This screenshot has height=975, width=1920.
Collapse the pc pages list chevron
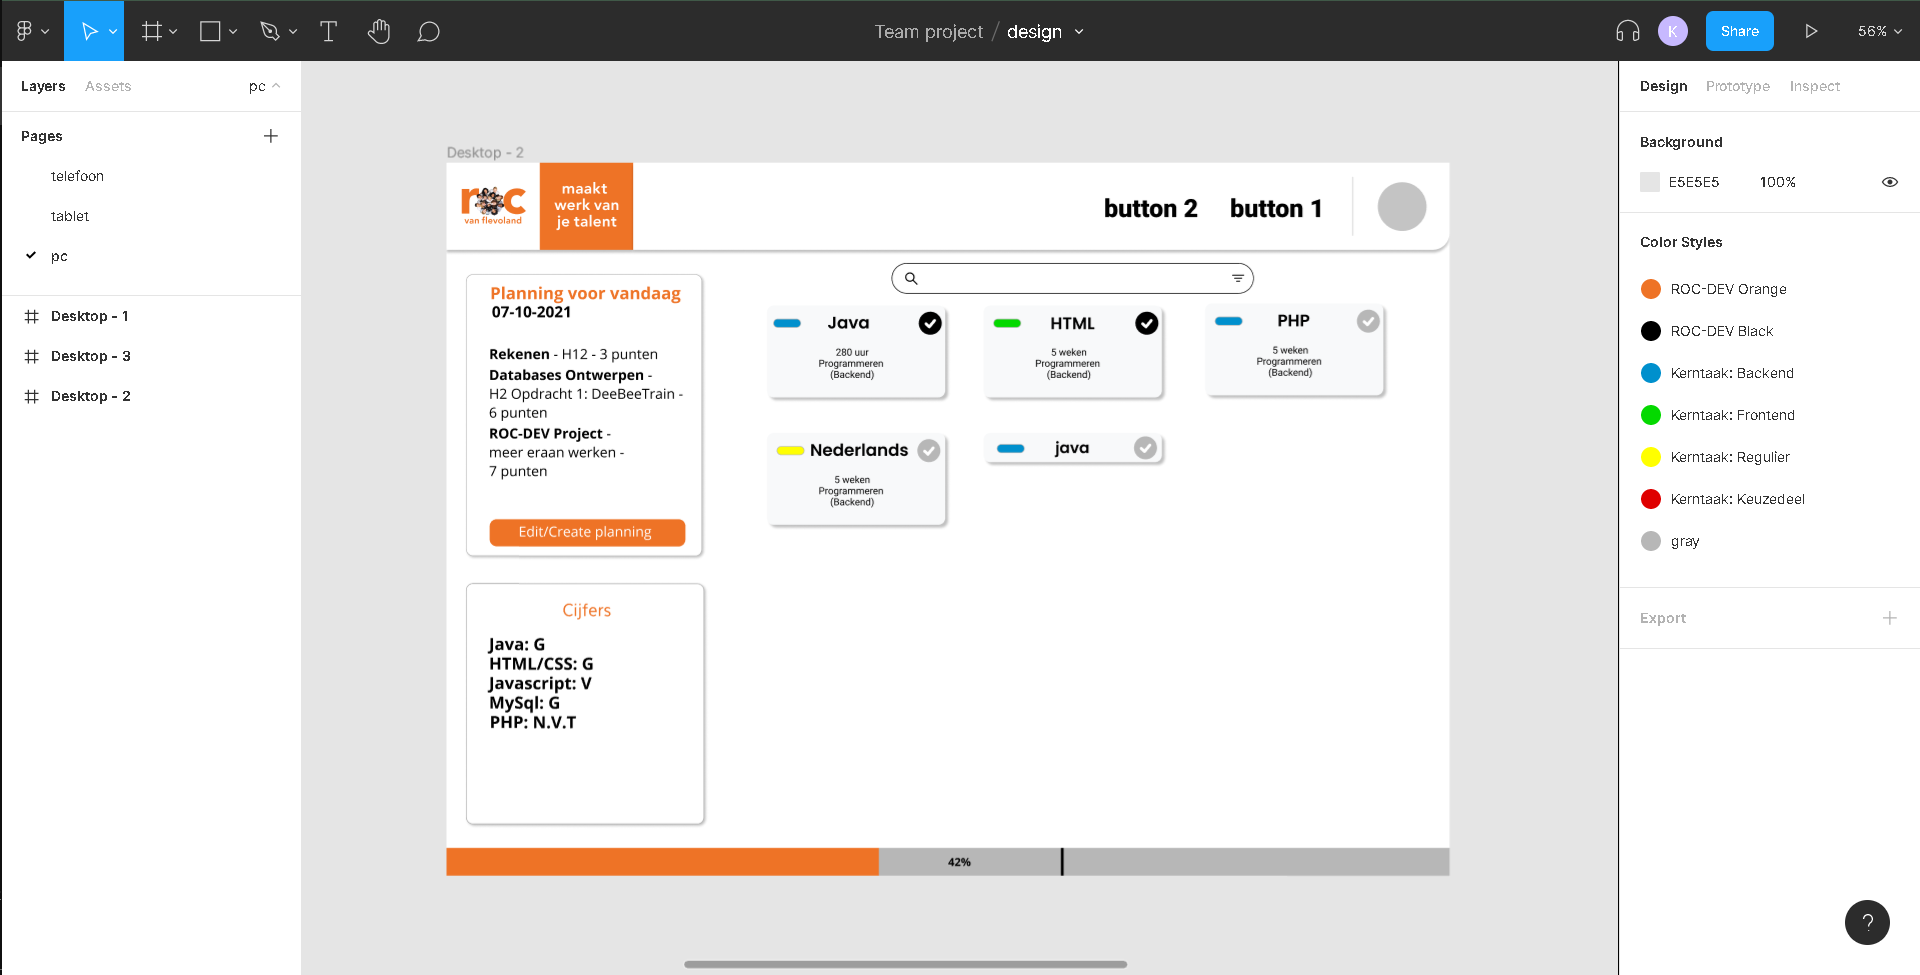point(276,86)
